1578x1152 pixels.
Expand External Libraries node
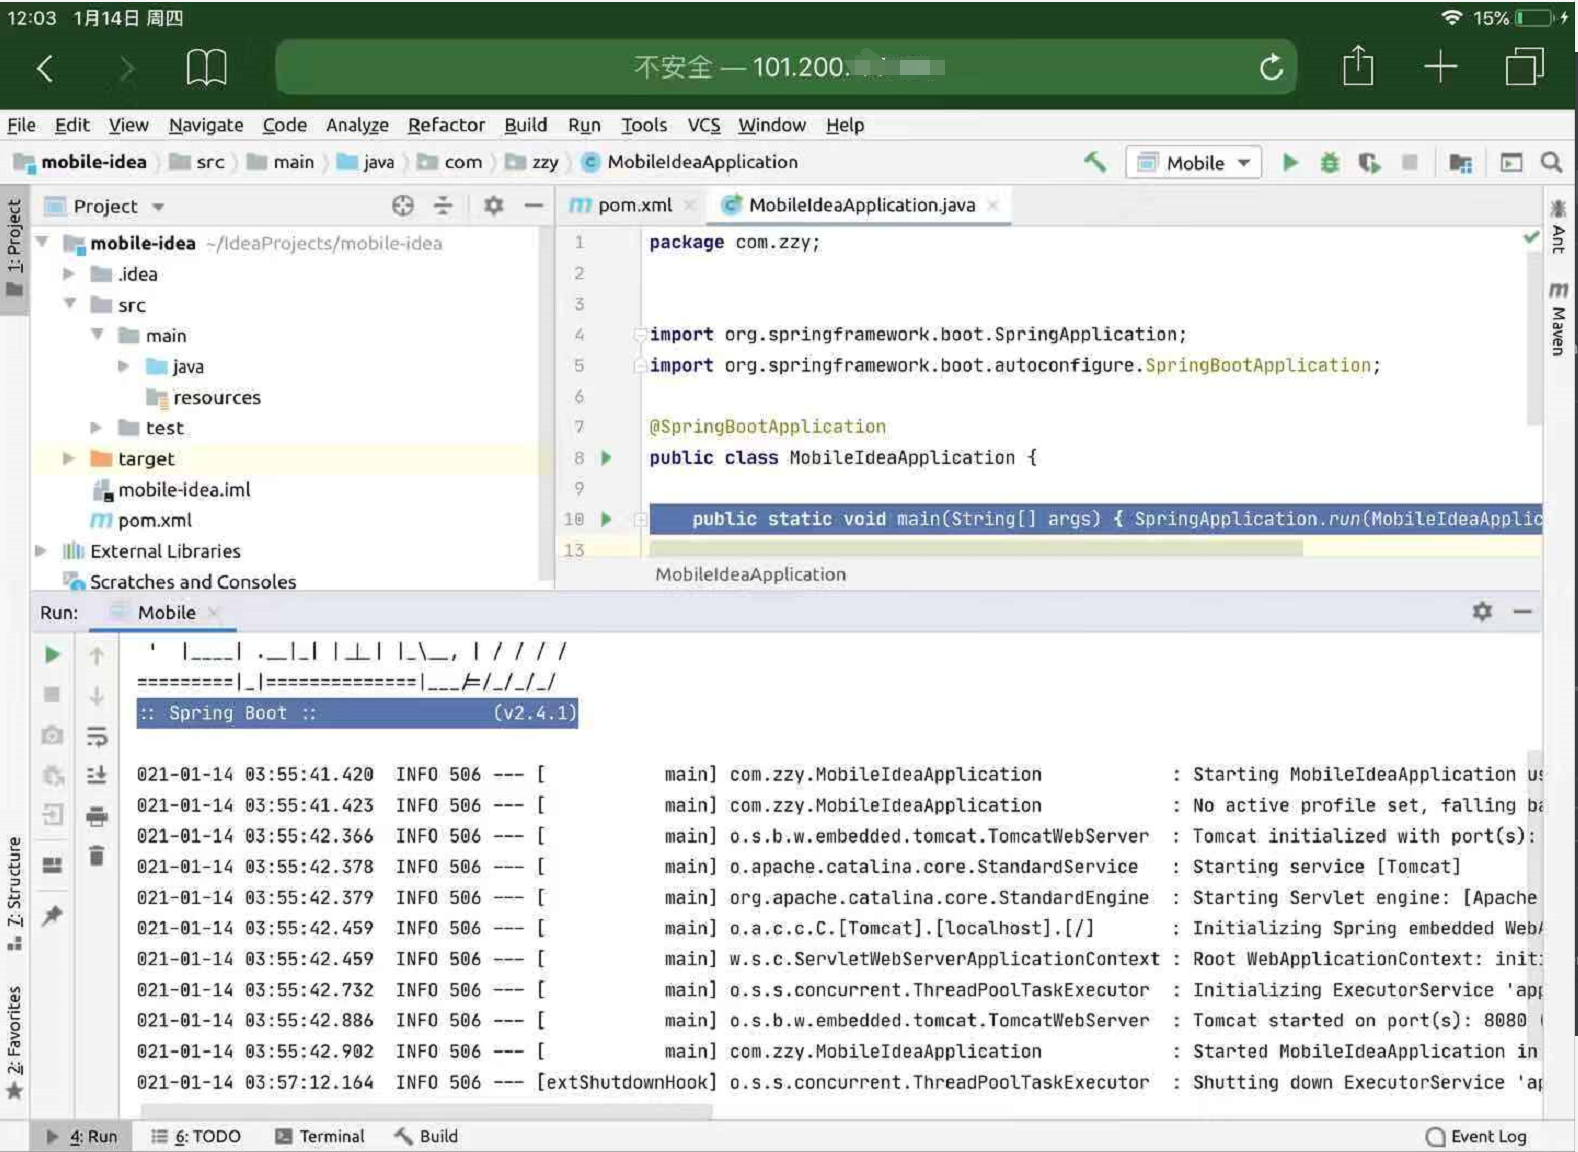(x=41, y=551)
